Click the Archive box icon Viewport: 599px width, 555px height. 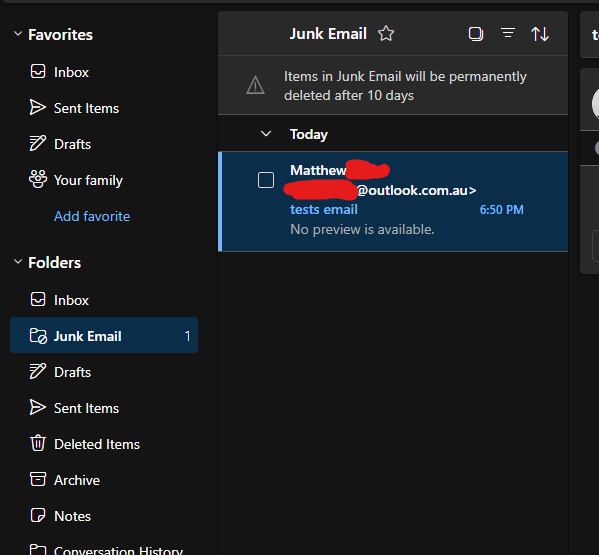38,479
